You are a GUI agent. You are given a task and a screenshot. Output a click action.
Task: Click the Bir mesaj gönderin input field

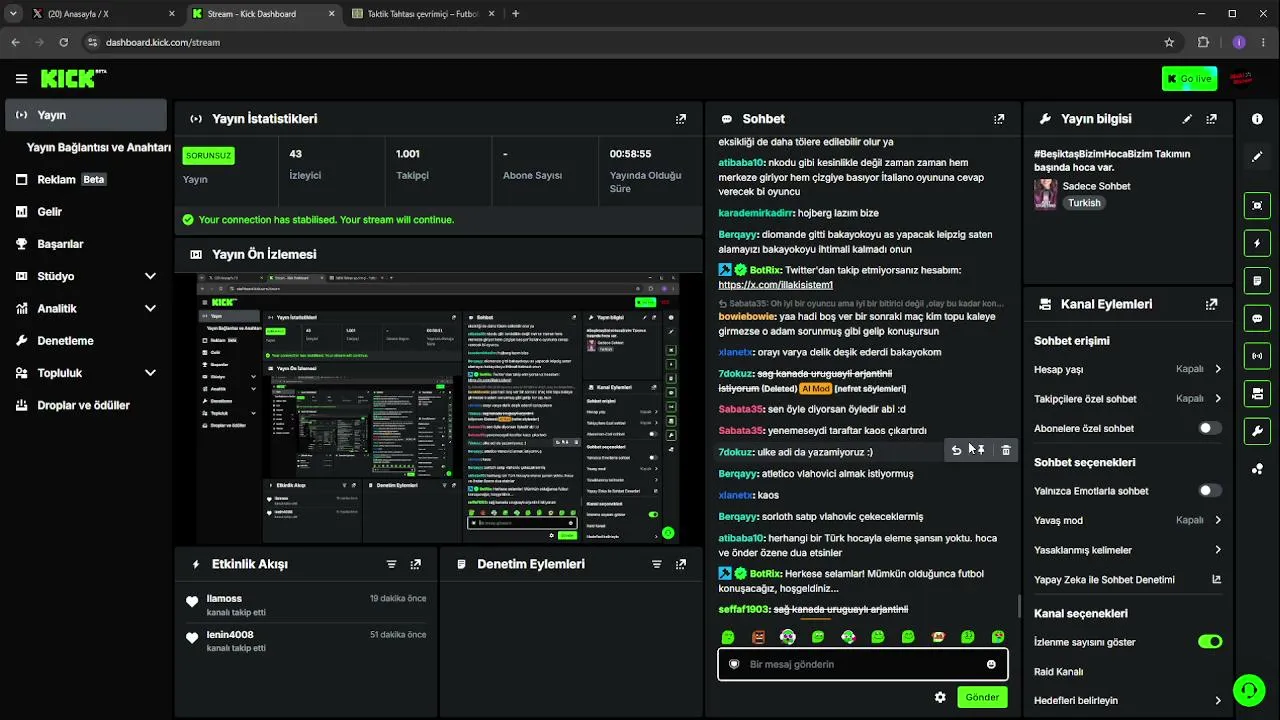[863, 664]
